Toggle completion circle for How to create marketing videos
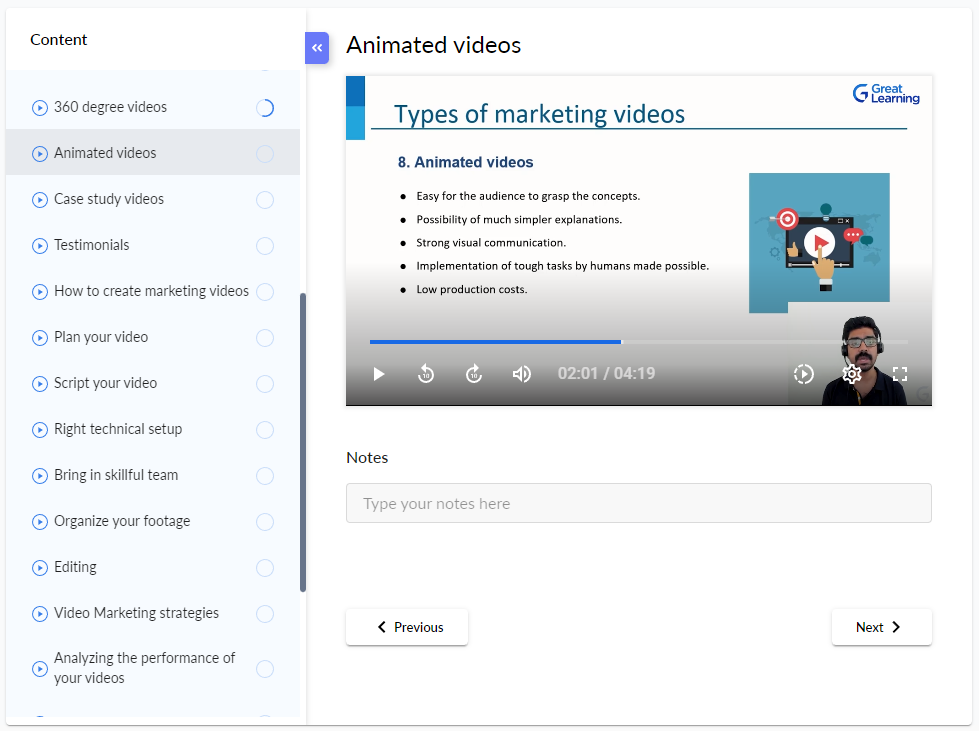The image size is (979, 731). (x=265, y=292)
